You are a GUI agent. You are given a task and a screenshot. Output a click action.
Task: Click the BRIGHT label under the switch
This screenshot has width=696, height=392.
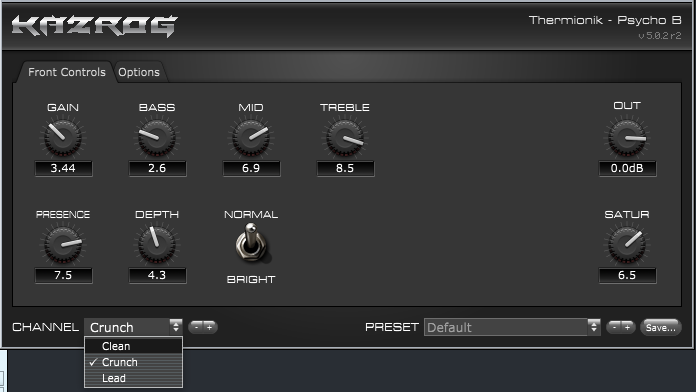tap(251, 280)
